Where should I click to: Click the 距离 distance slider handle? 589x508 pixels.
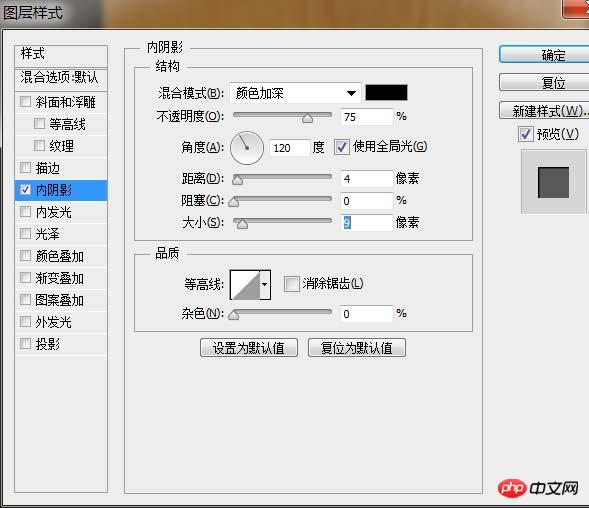tap(237, 180)
